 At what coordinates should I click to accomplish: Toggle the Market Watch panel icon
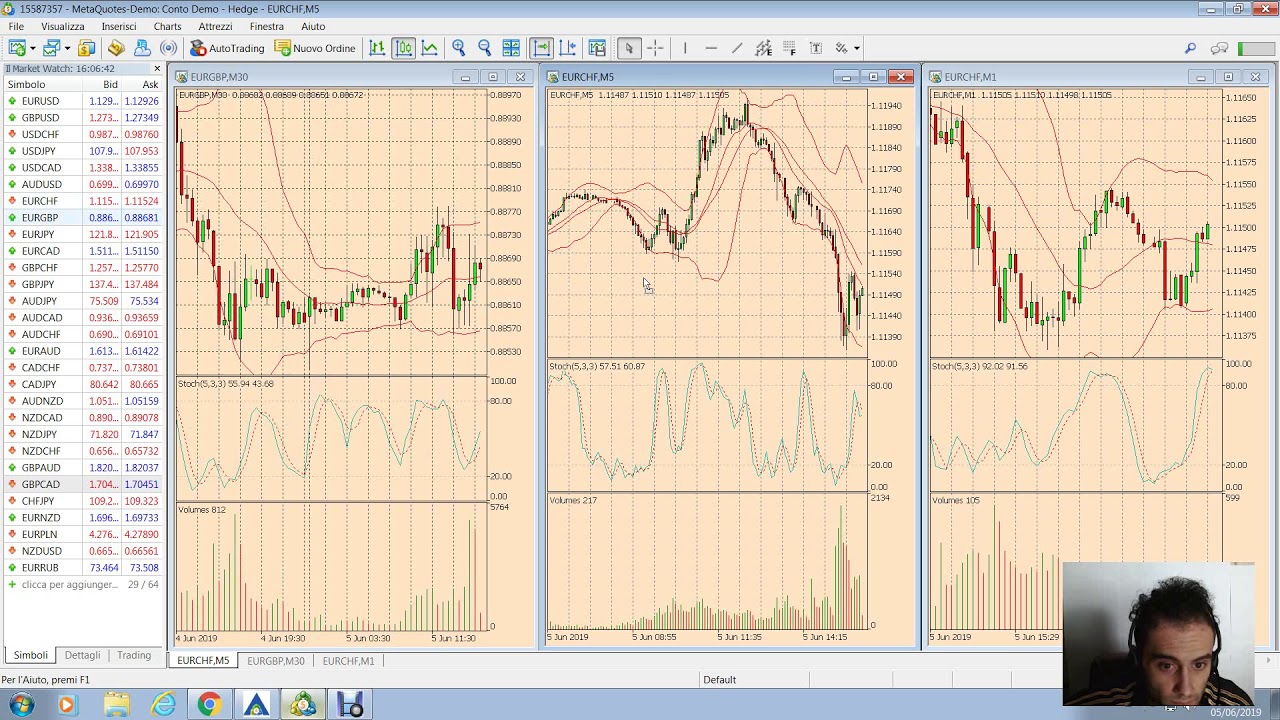coord(87,48)
